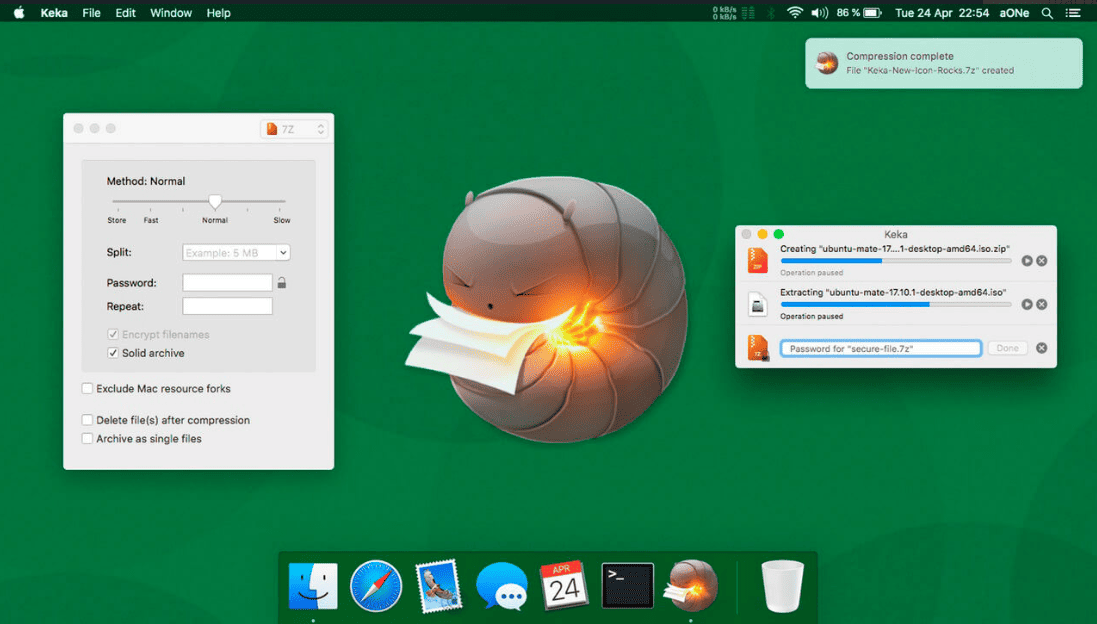The height and width of the screenshot is (624, 1097).
Task: Resume the ubuntu-mate zip creation operation
Action: (1026, 261)
